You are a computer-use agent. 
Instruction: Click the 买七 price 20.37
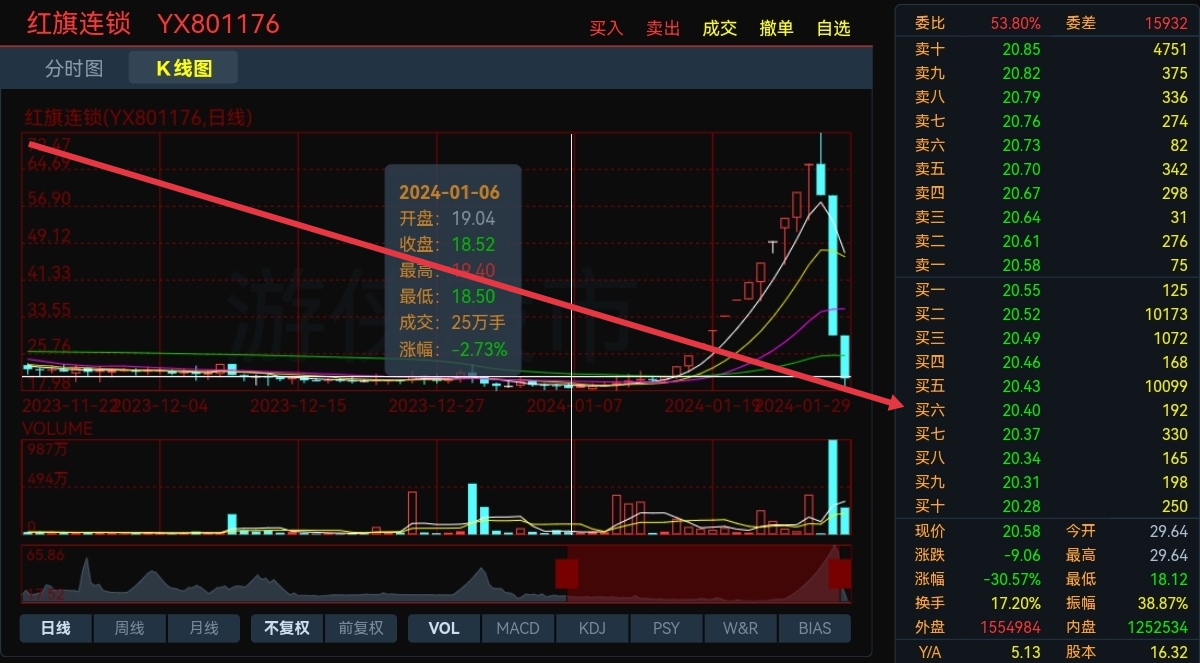(1021, 434)
